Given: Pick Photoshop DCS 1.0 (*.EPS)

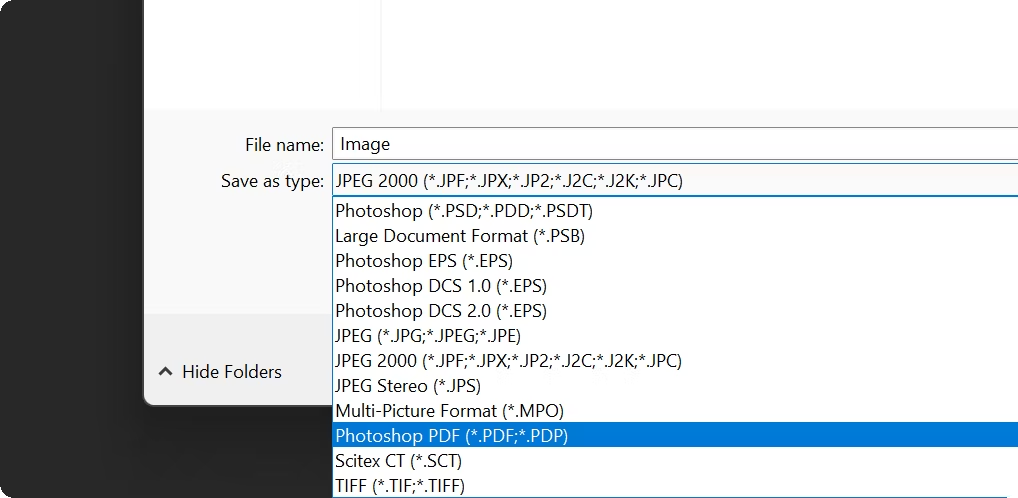Looking at the screenshot, I should click(675, 286).
